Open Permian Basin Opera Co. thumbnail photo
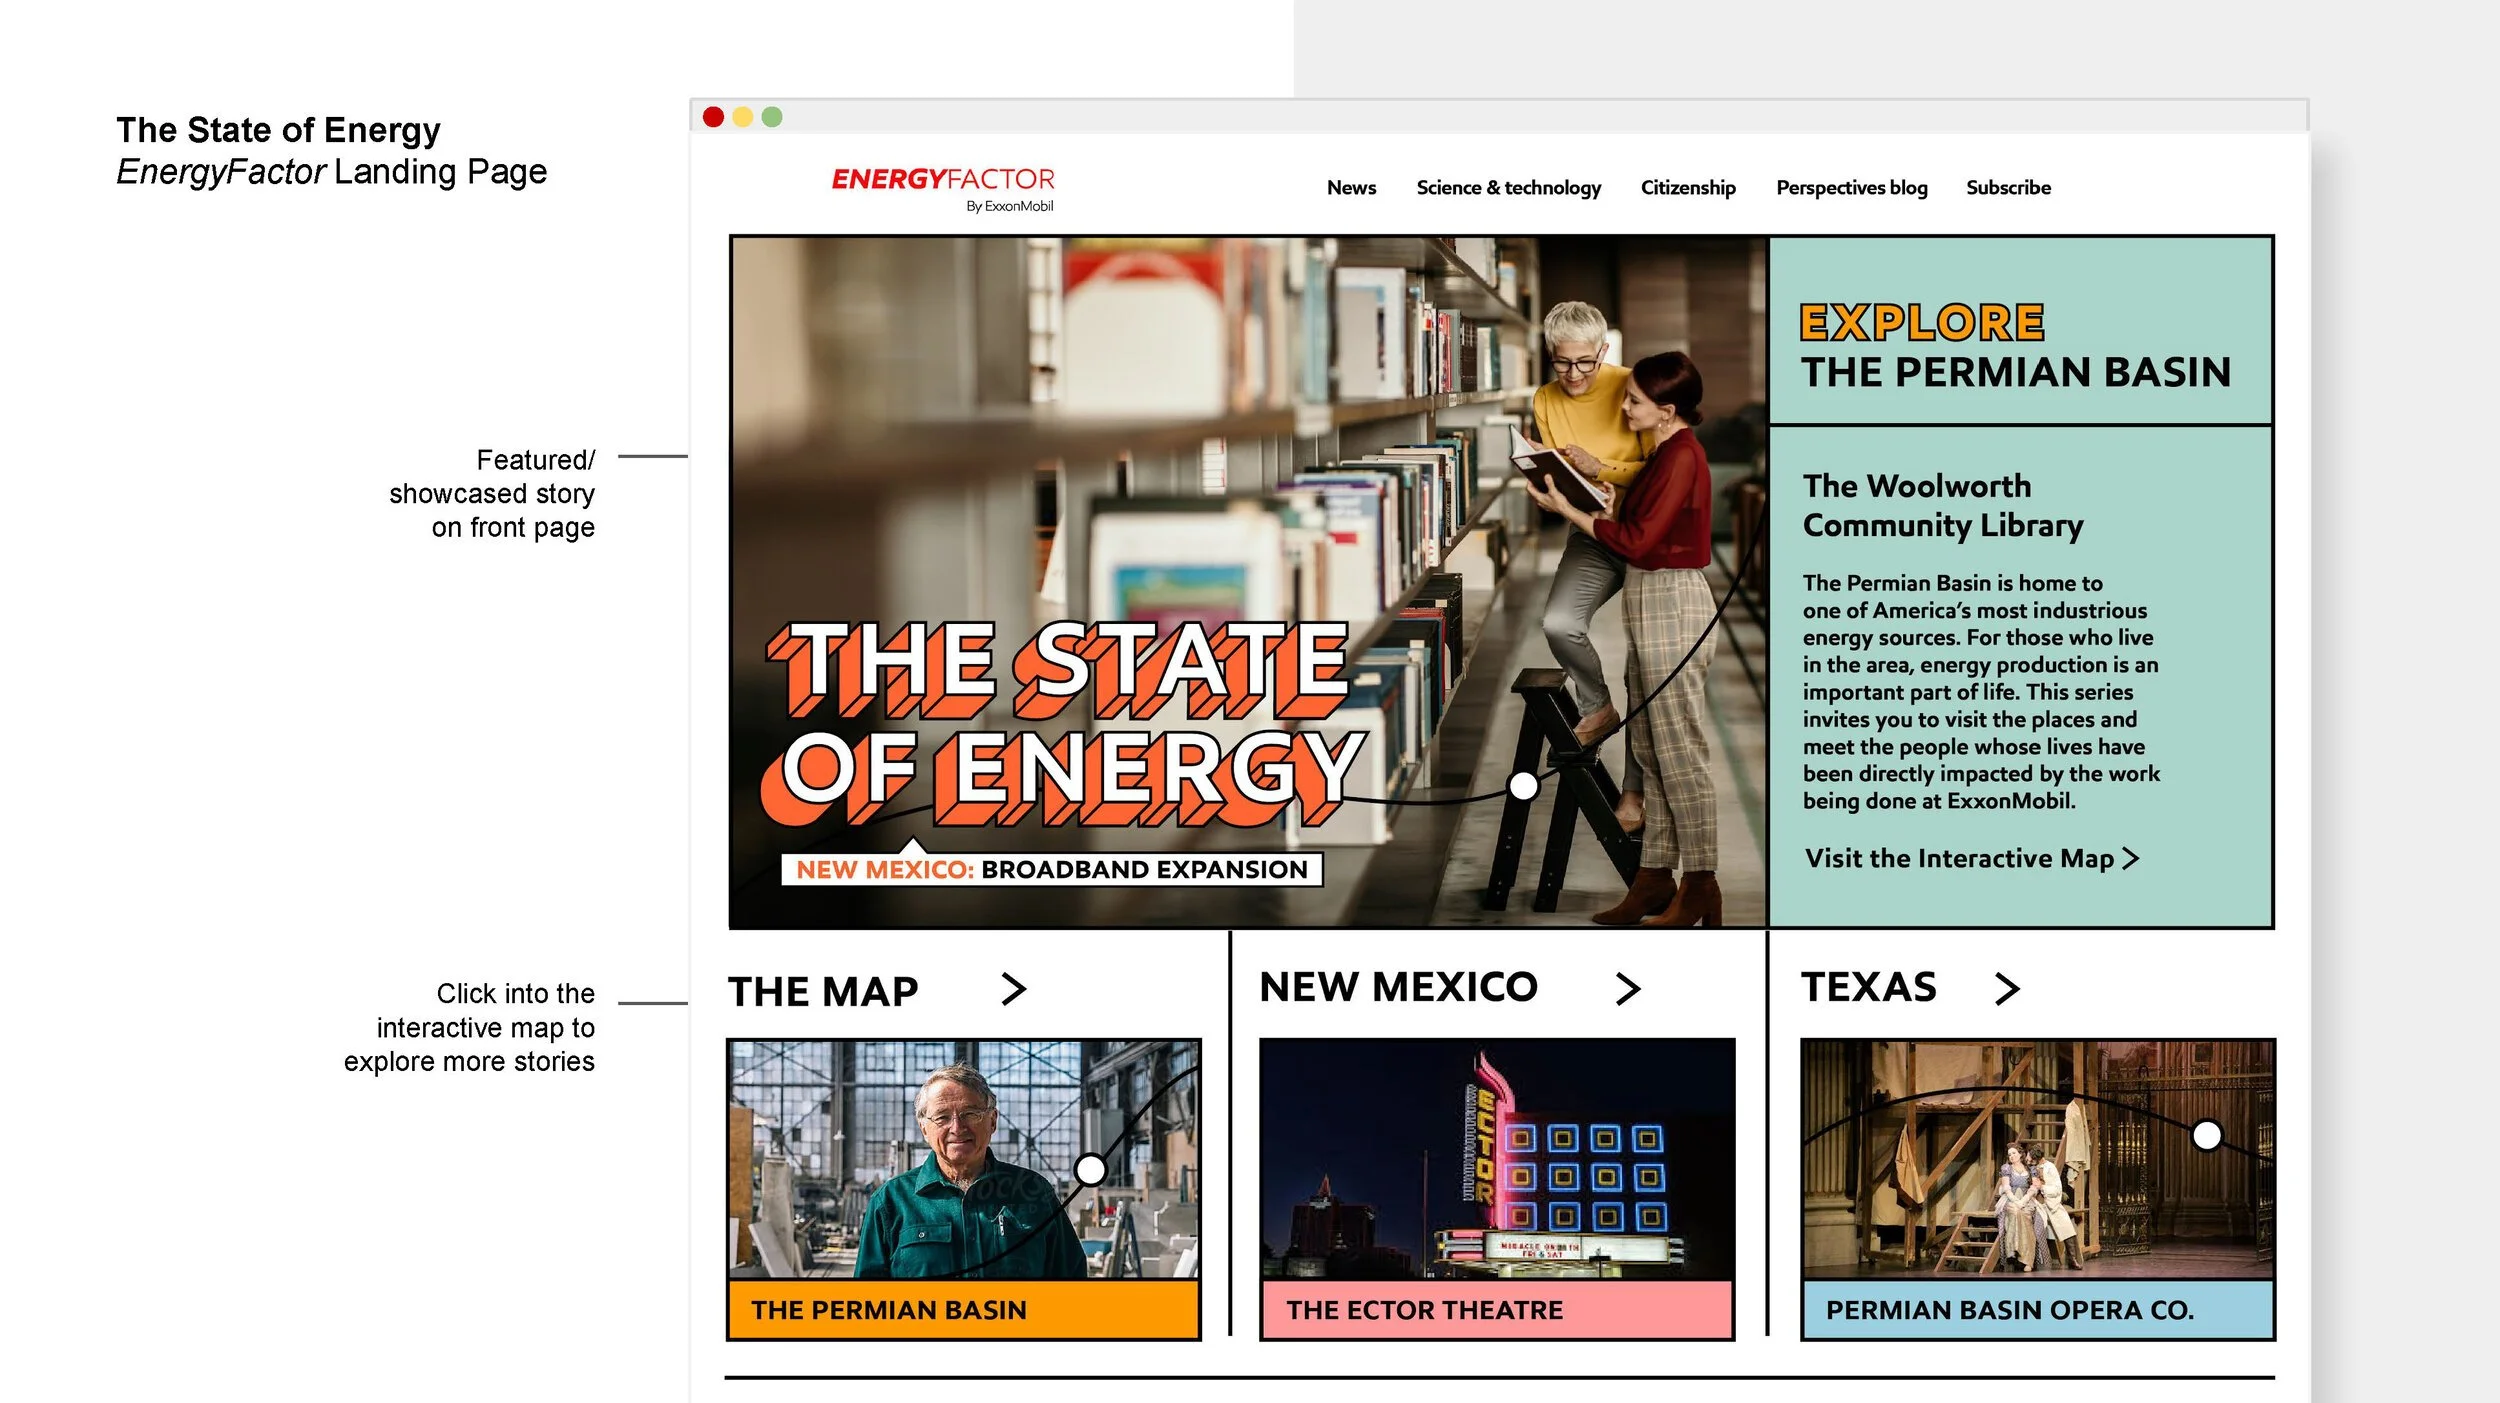Viewport: 2500px width, 1403px height. pos(2038,1159)
